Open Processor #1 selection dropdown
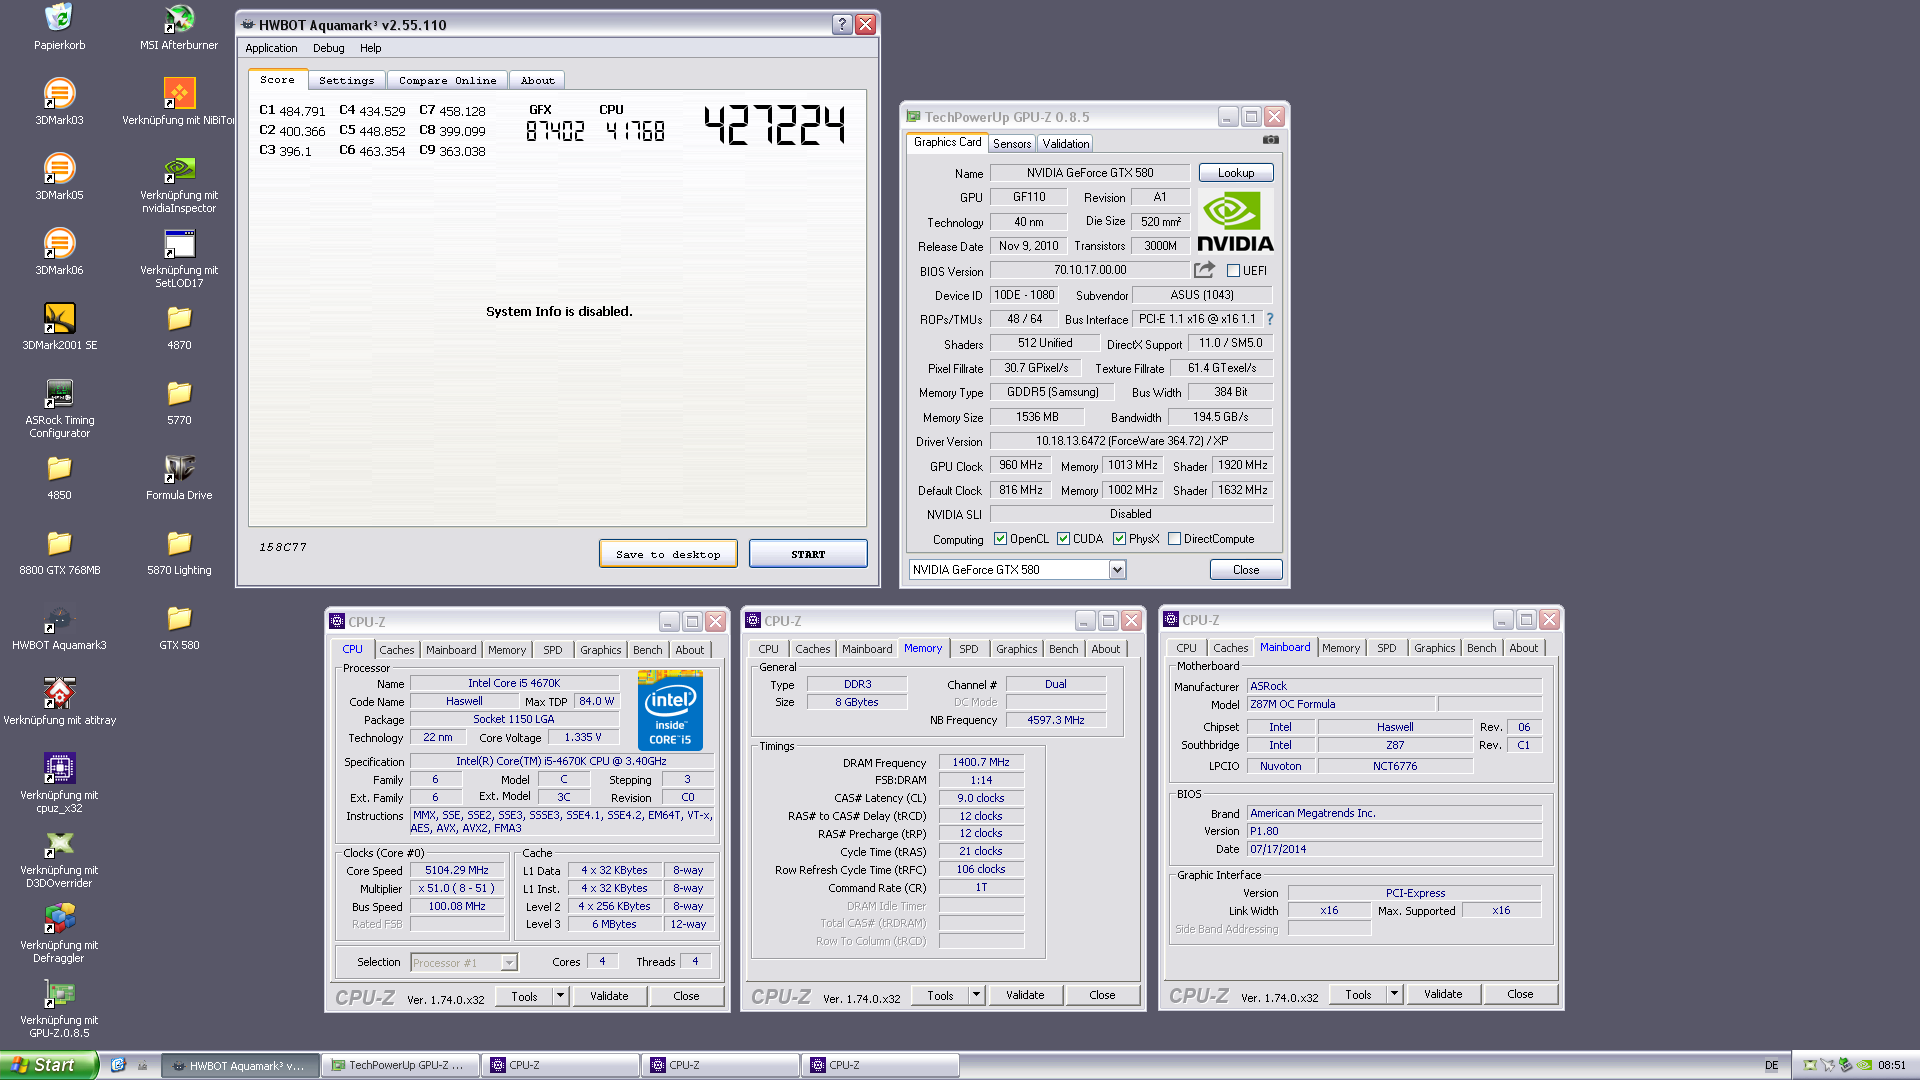1920x1080 pixels. (x=509, y=963)
